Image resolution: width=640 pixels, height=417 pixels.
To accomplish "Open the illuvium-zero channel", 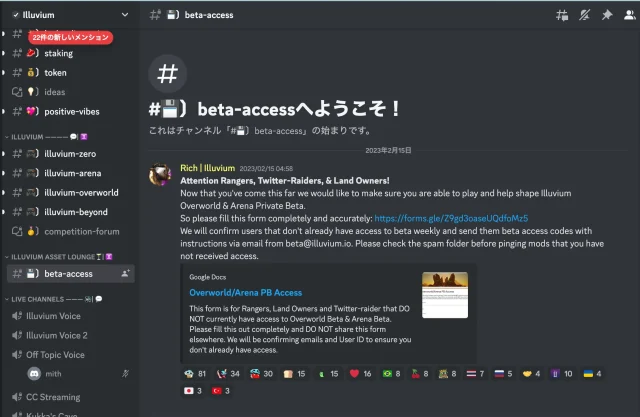I will pyautogui.click(x=70, y=154).
